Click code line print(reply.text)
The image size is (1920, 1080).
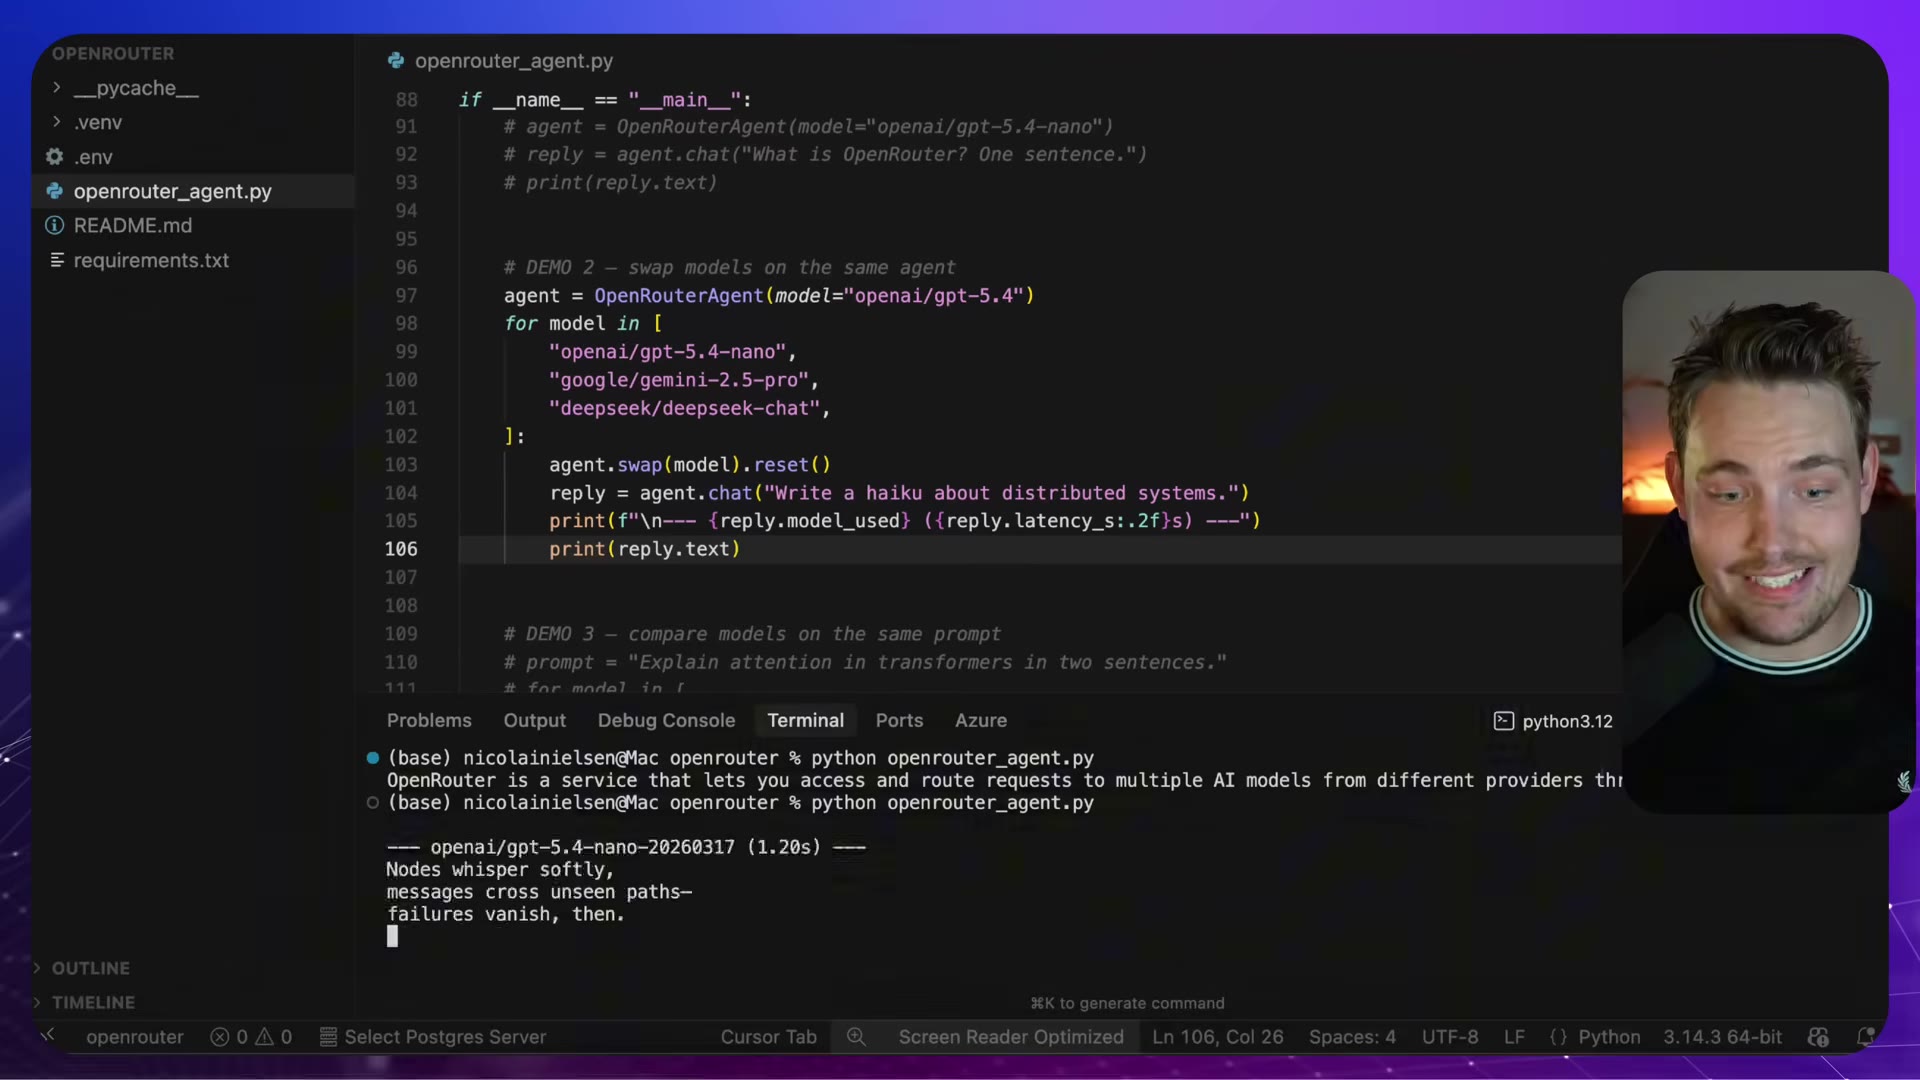click(x=645, y=549)
